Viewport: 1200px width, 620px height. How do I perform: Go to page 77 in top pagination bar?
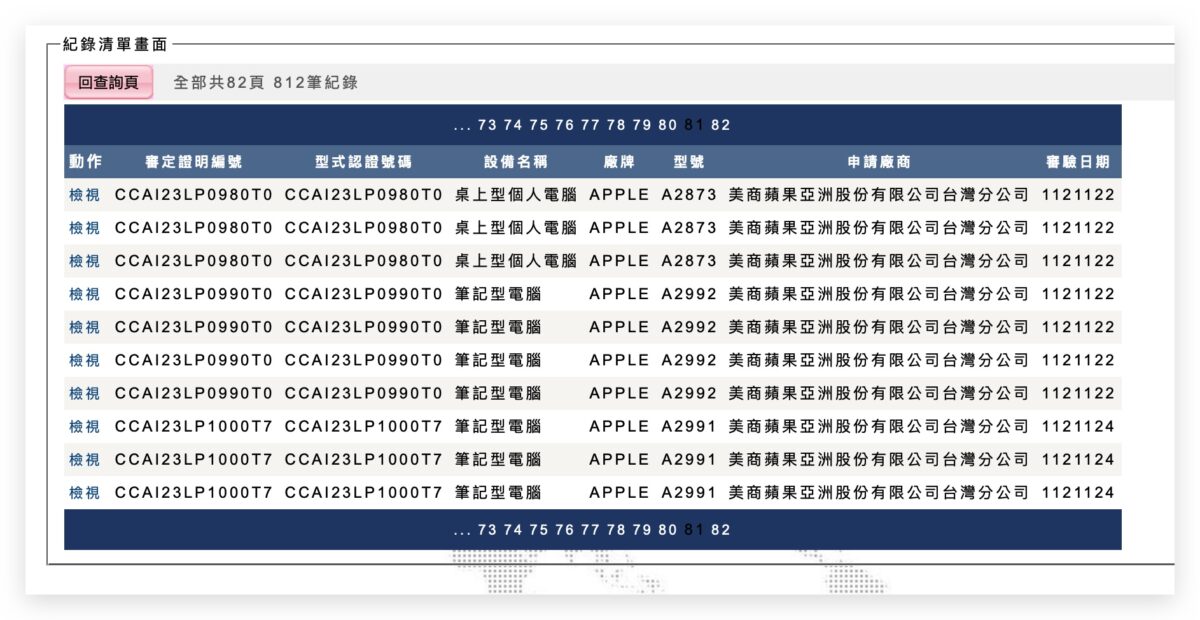click(590, 125)
